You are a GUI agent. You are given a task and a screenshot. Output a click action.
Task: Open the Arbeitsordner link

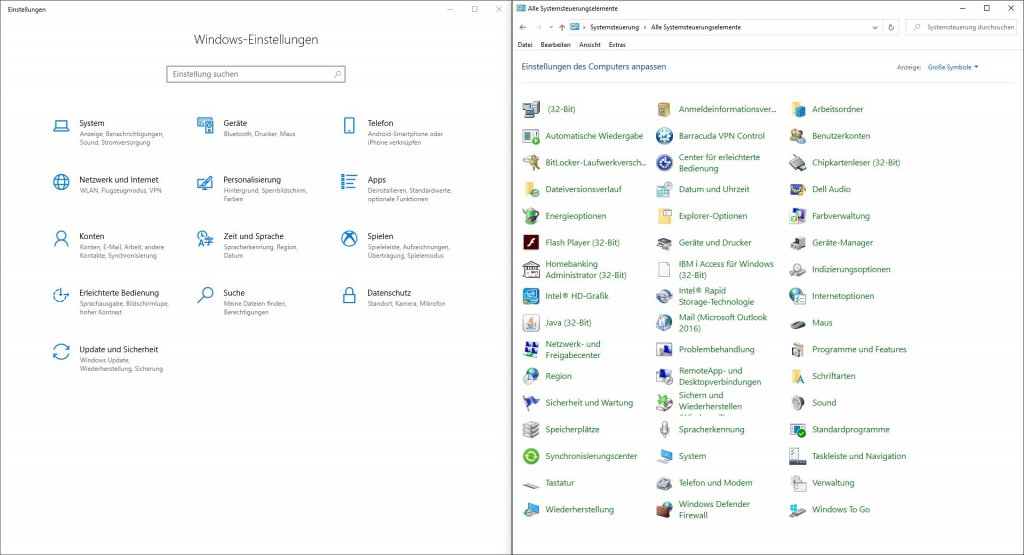tap(837, 109)
